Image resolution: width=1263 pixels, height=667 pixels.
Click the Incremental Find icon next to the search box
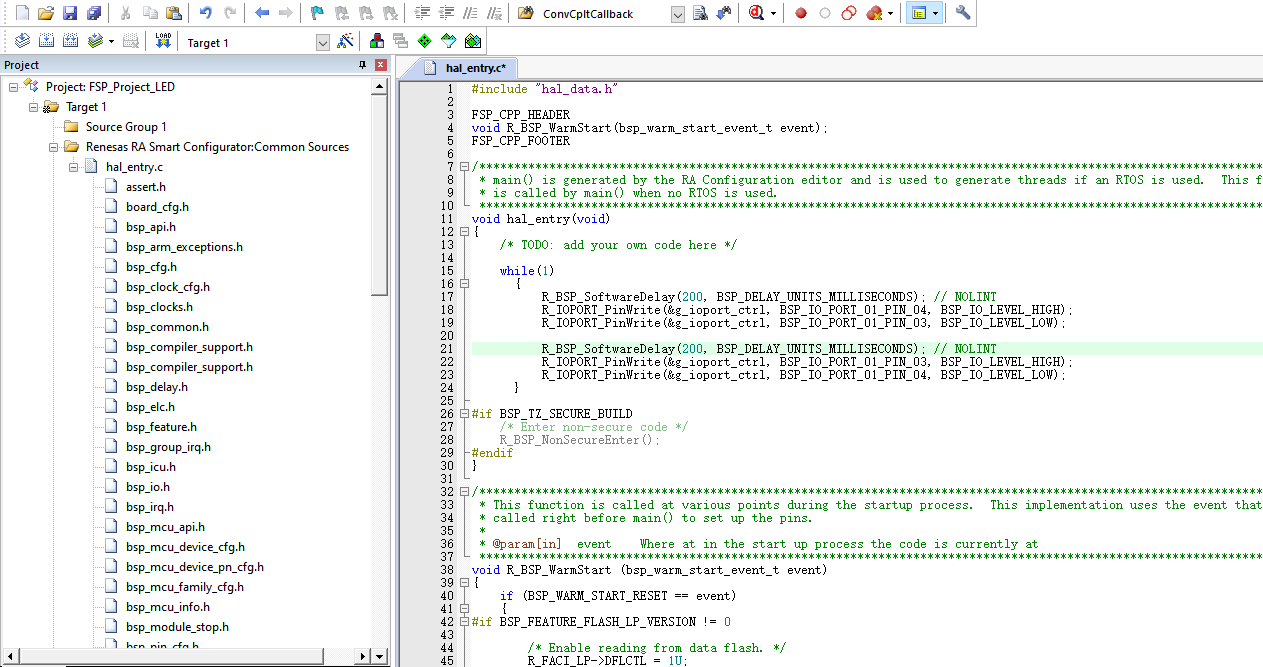pos(724,14)
